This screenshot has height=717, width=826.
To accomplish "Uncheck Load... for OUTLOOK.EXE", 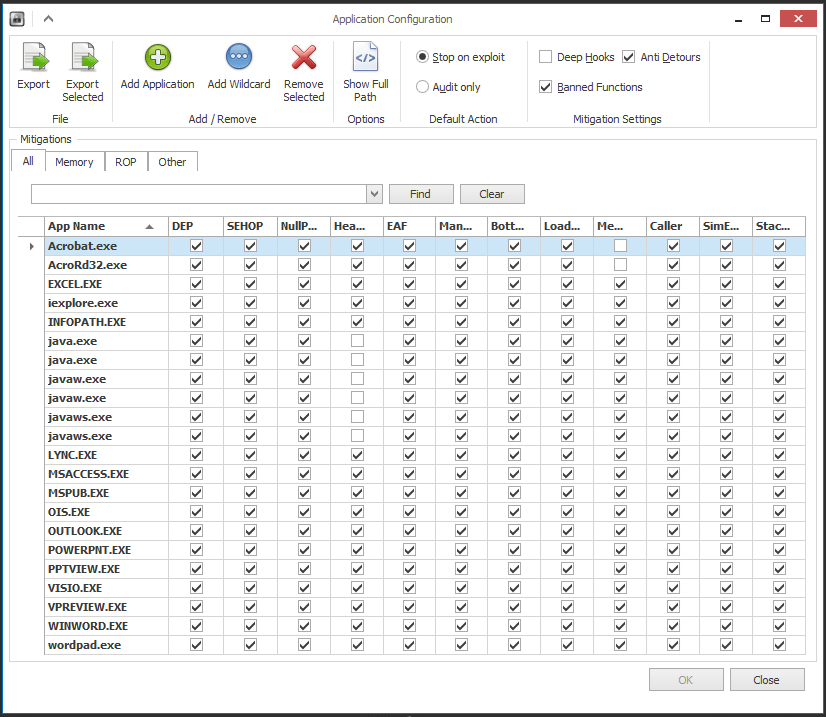I will click(567, 531).
